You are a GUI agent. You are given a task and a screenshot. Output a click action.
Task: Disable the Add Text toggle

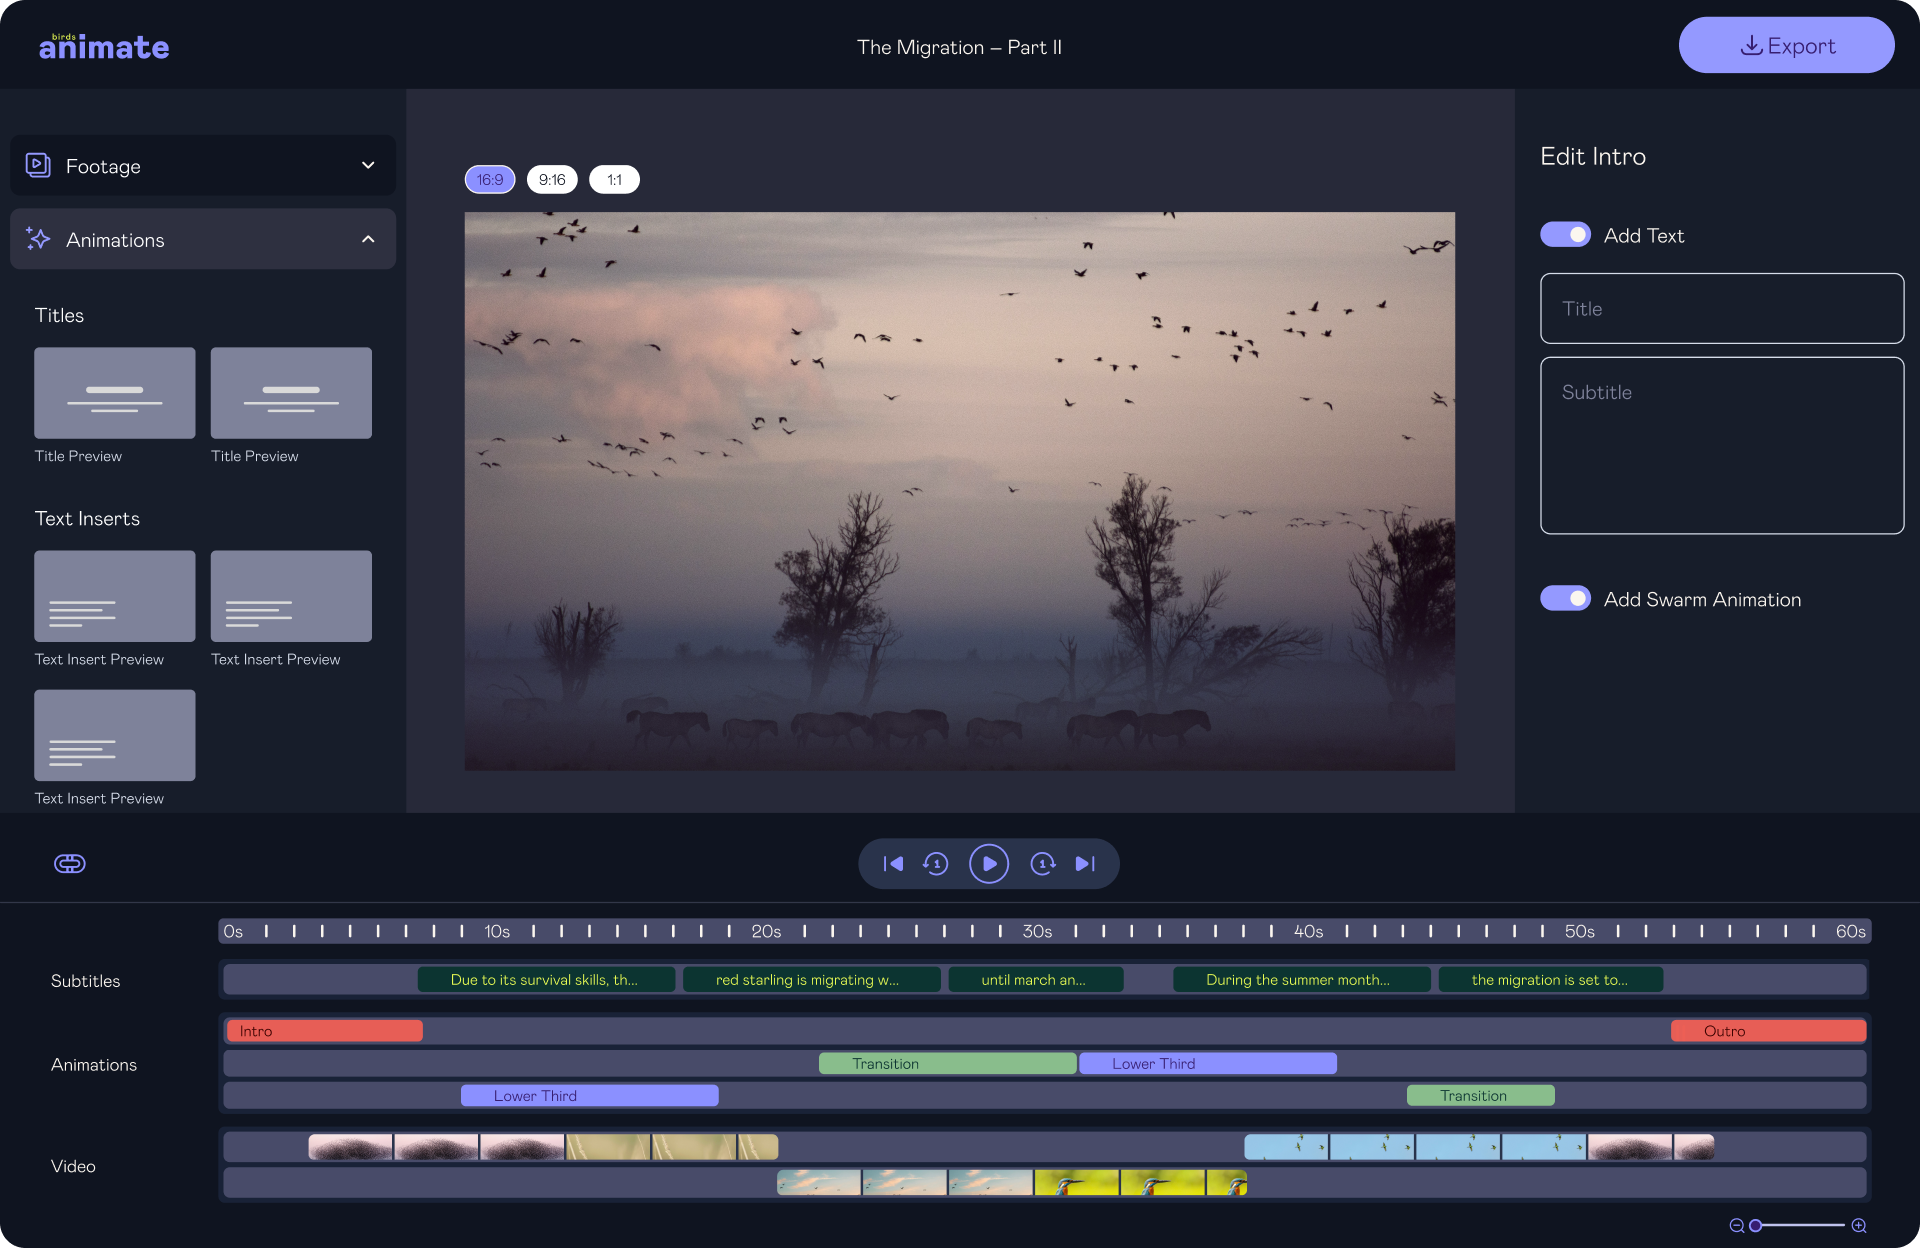(1565, 235)
